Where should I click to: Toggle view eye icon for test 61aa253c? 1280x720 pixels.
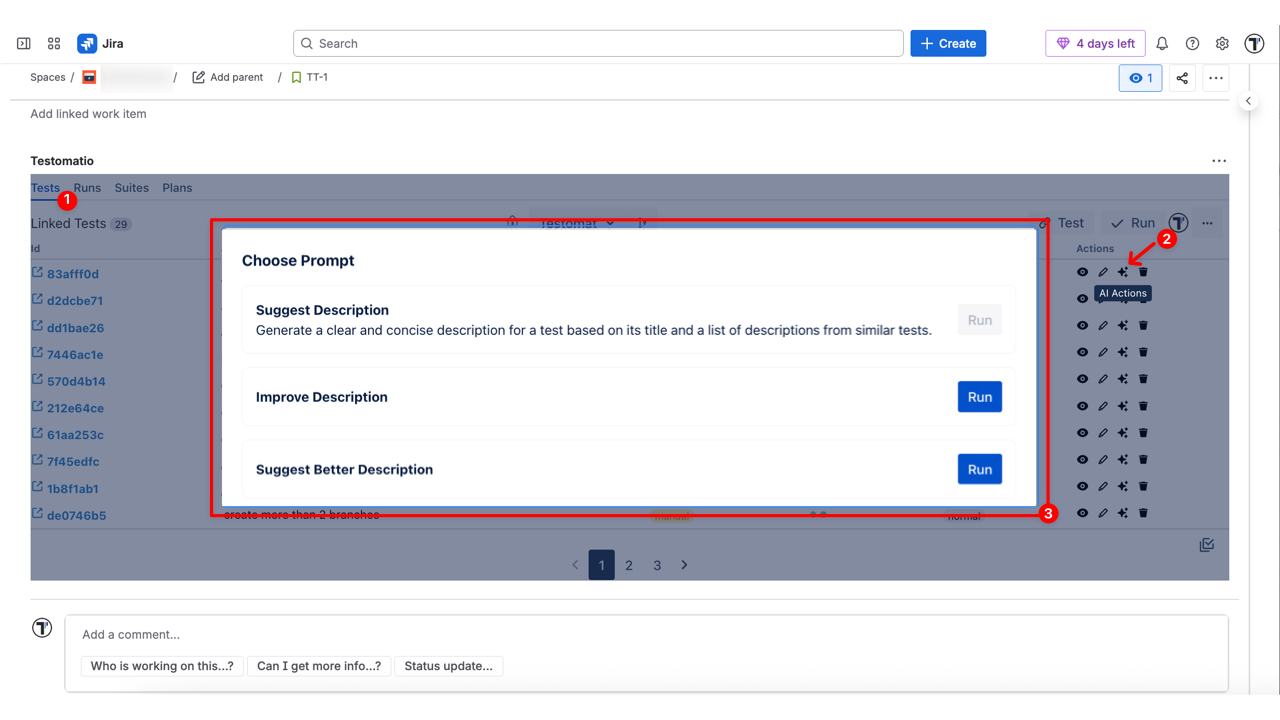point(1082,433)
